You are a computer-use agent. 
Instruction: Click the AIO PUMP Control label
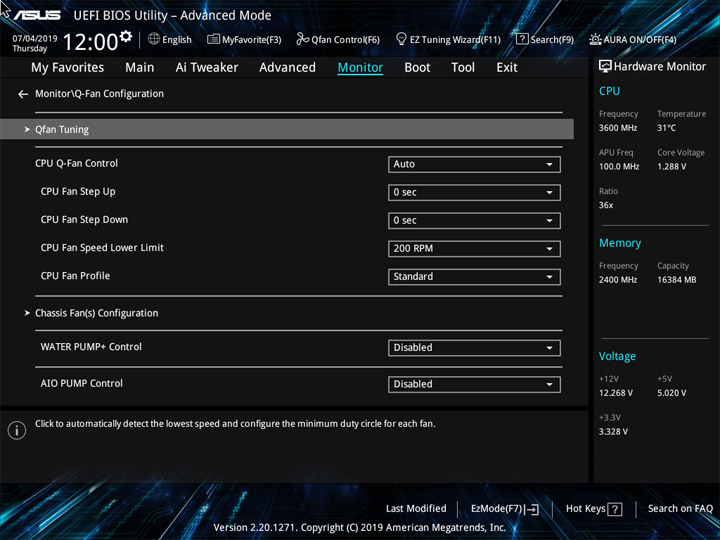tap(82, 383)
